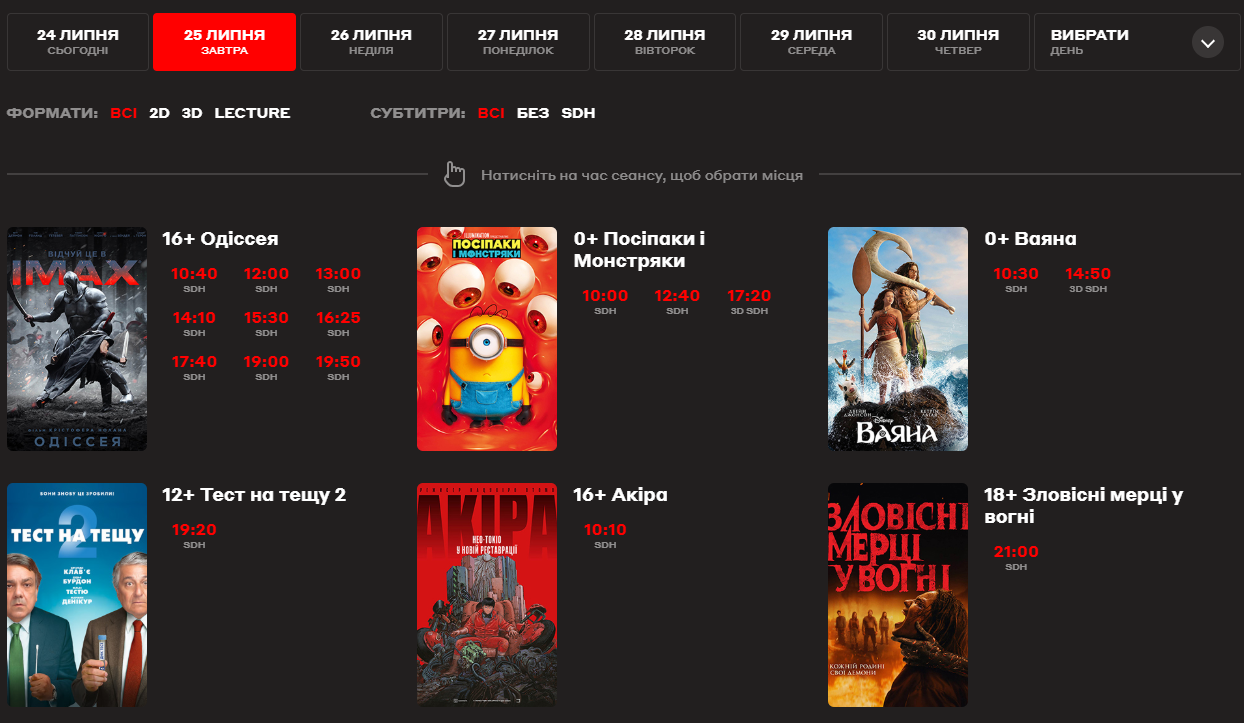1244x723 pixels.
Task: Choose the 30 ЛИПНЯ ЧЕТВЕР tab
Action: 958,42
